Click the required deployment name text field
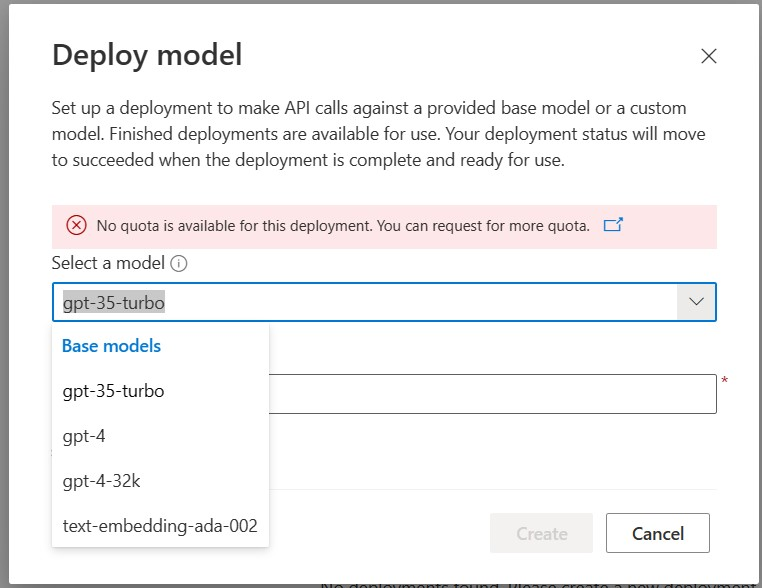 coord(492,394)
